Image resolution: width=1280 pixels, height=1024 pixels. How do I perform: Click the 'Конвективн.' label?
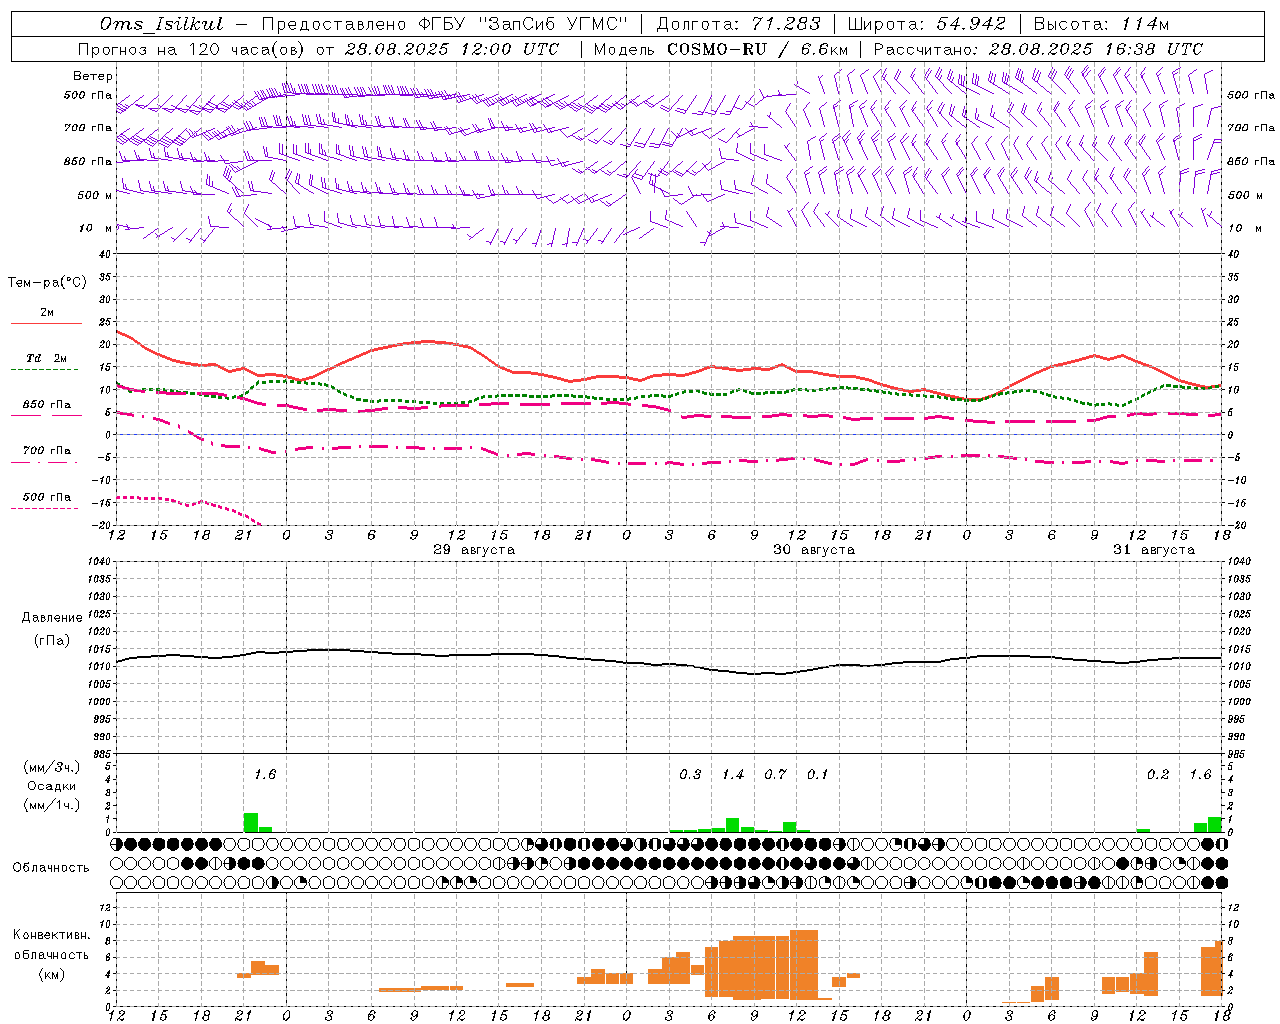[x=52, y=935]
